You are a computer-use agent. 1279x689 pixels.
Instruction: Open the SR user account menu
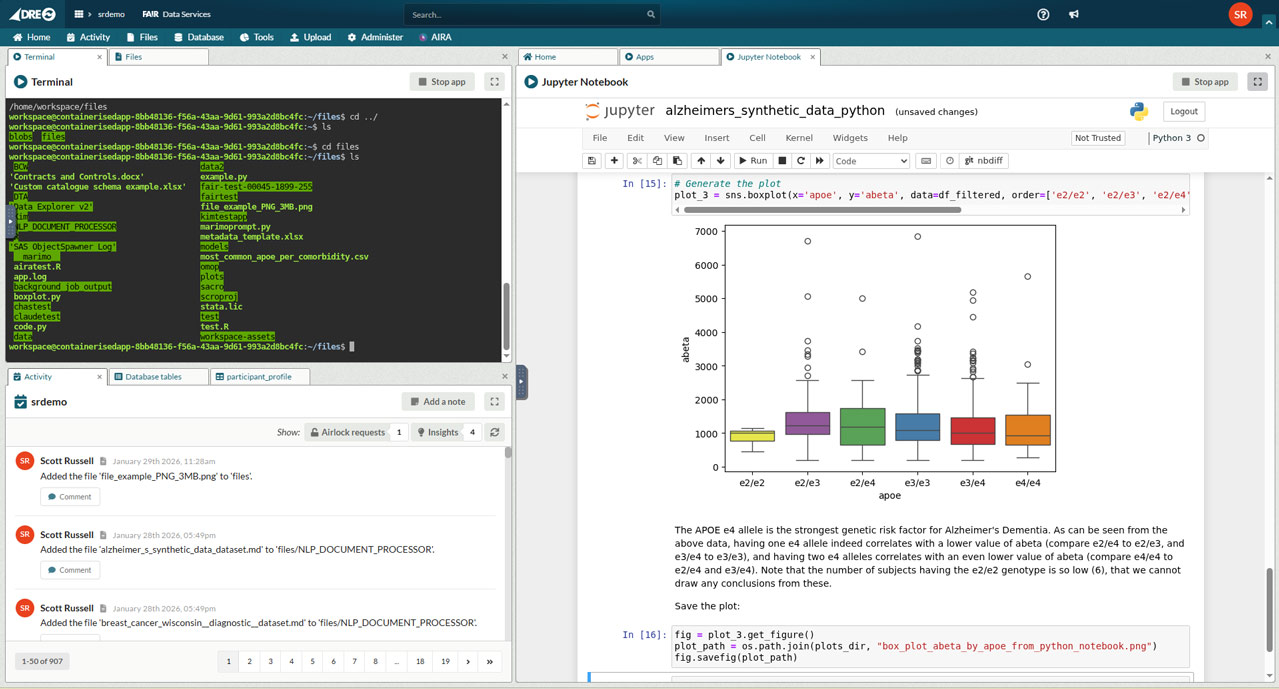point(1240,14)
